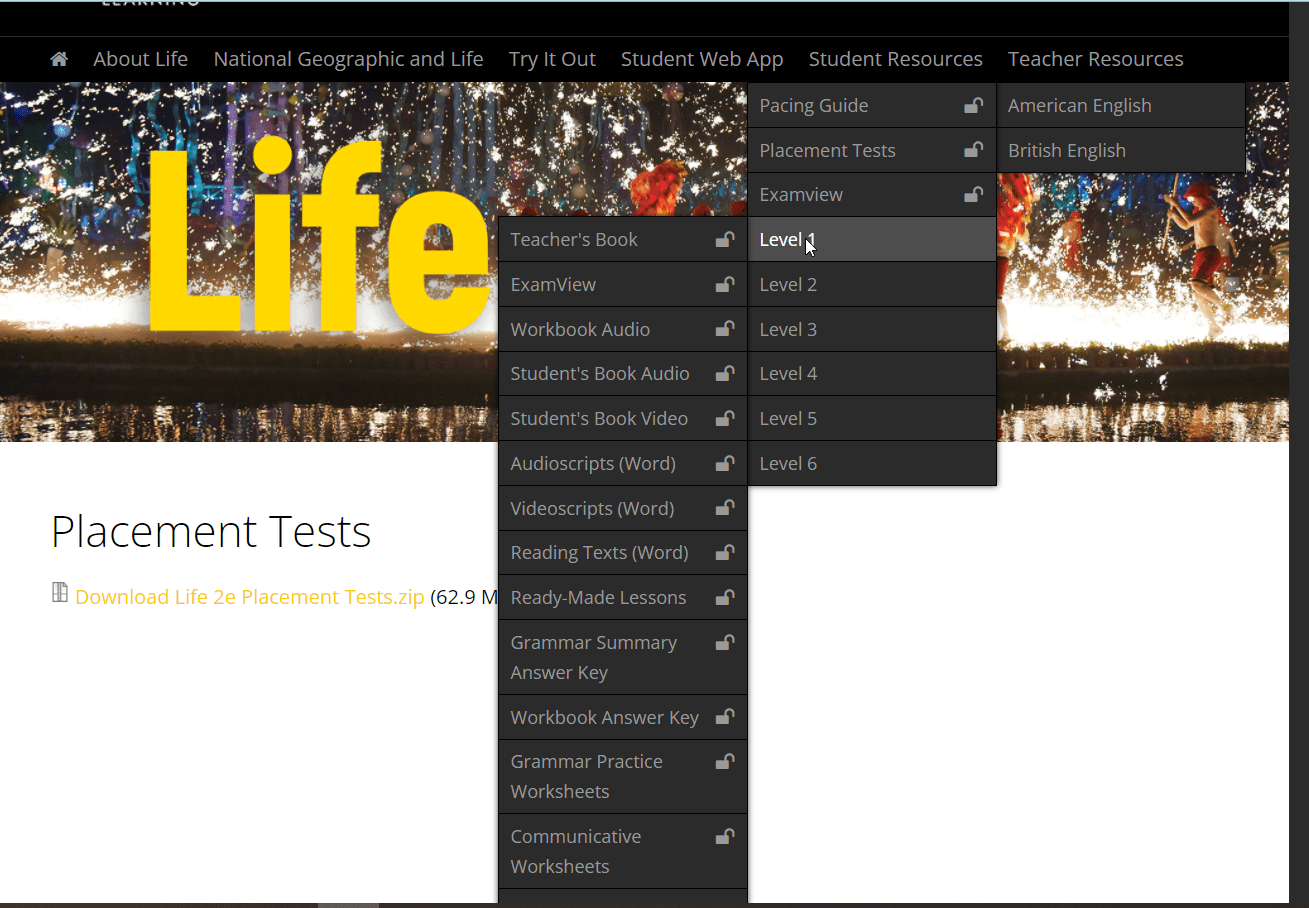Click the home icon in the navigation bar
Image resolution: width=1309 pixels, height=908 pixels.
coord(58,59)
